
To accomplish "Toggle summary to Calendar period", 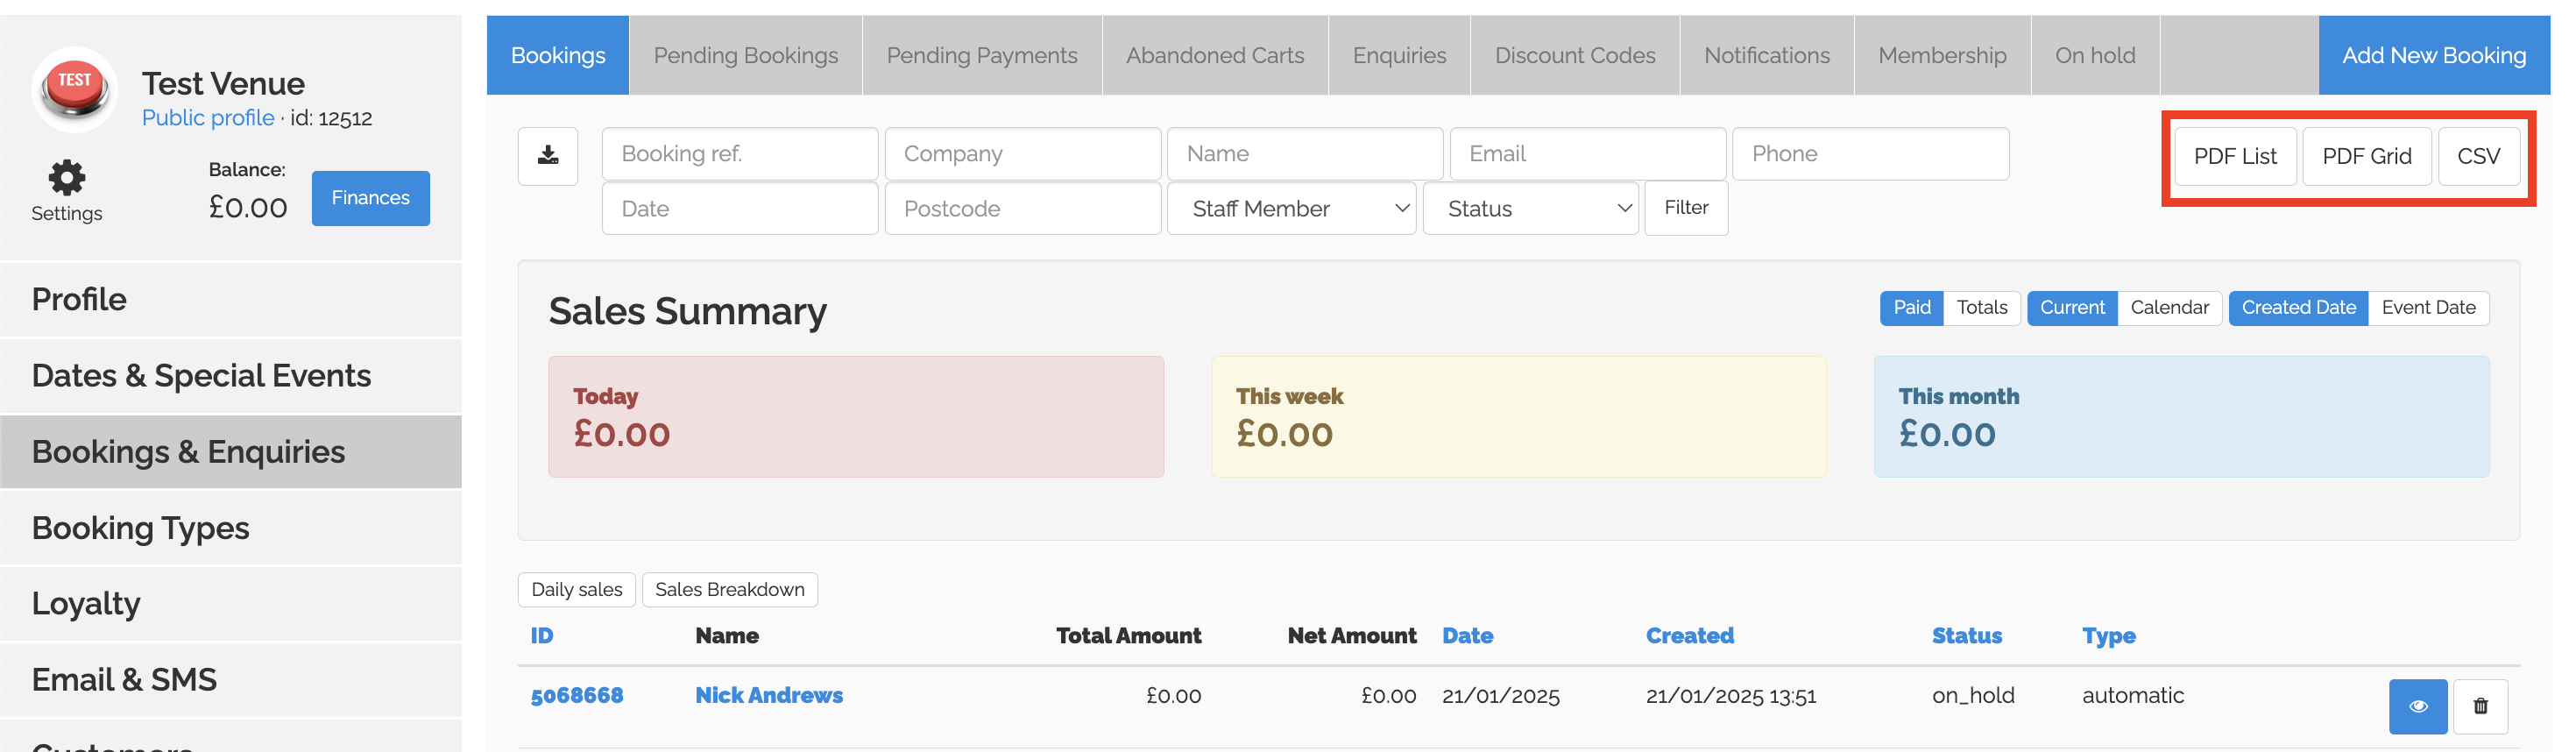I will pos(2168,308).
